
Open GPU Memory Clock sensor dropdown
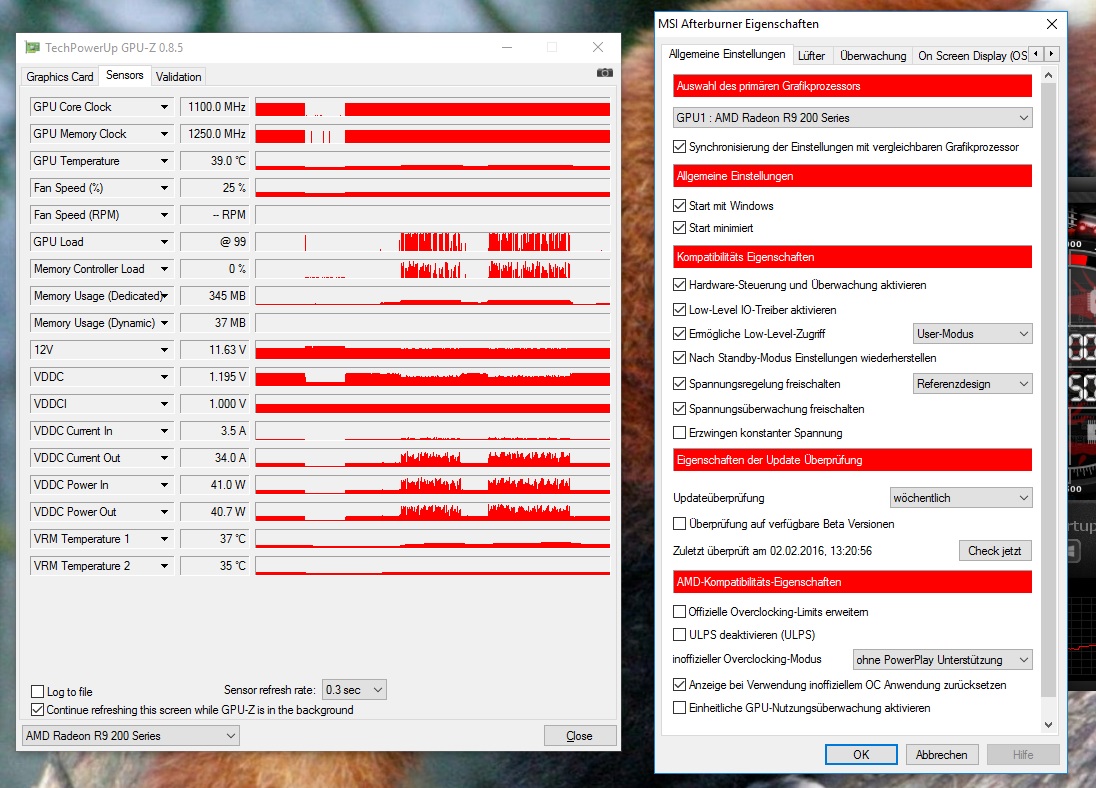tap(164, 134)
